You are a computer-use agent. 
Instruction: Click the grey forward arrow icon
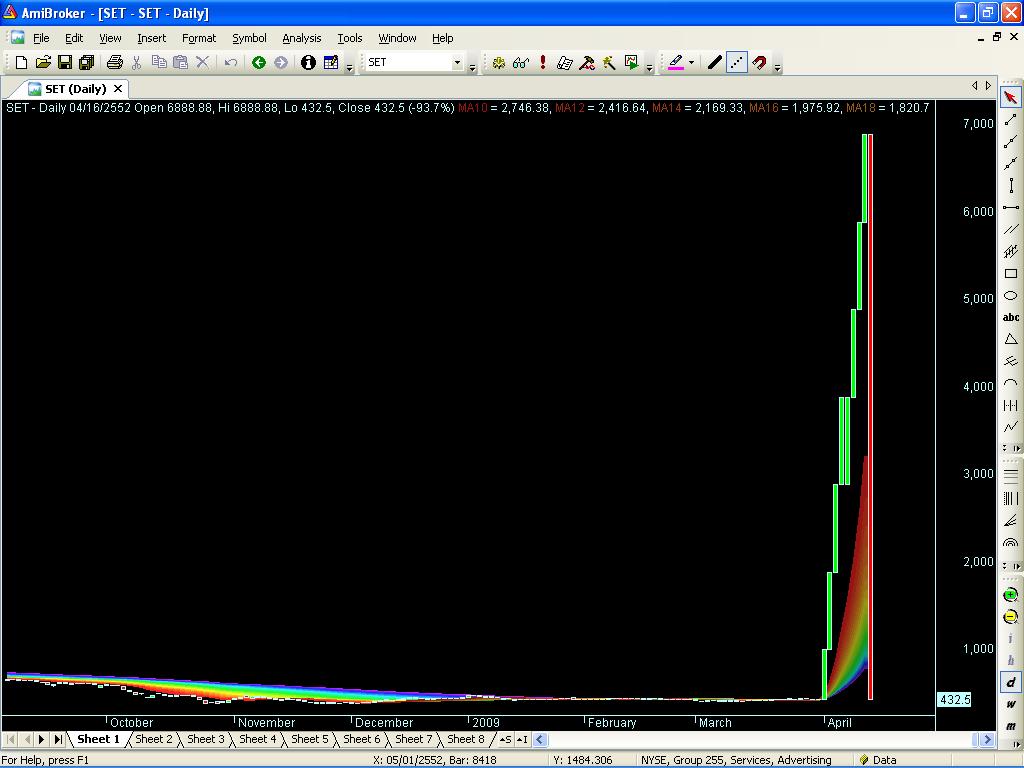pyautogui.click(x=281, y=63)
